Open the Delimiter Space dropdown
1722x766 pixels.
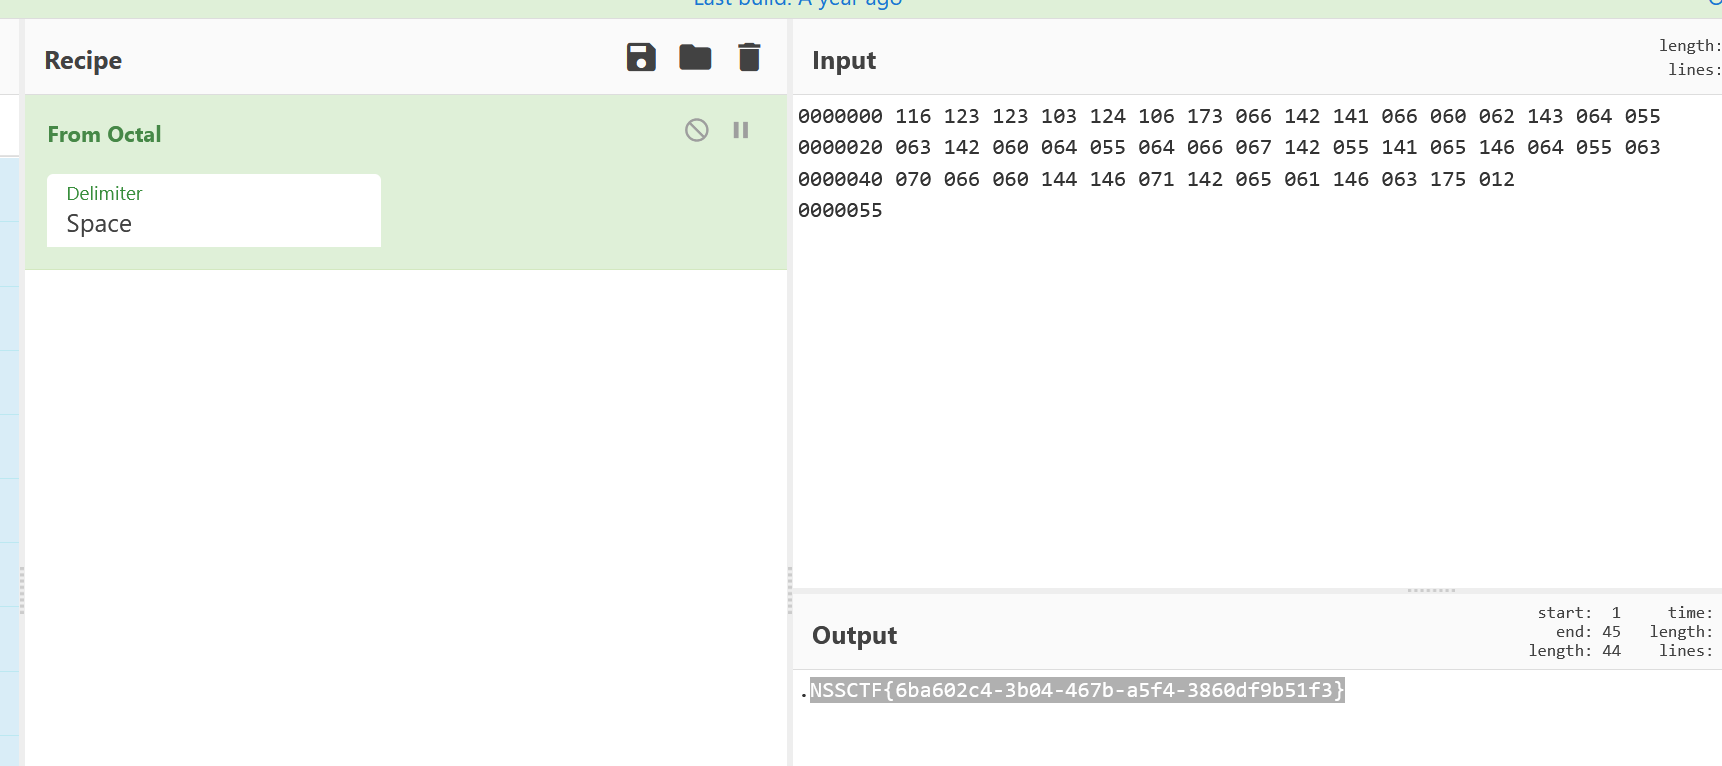(x=214, y=210)
